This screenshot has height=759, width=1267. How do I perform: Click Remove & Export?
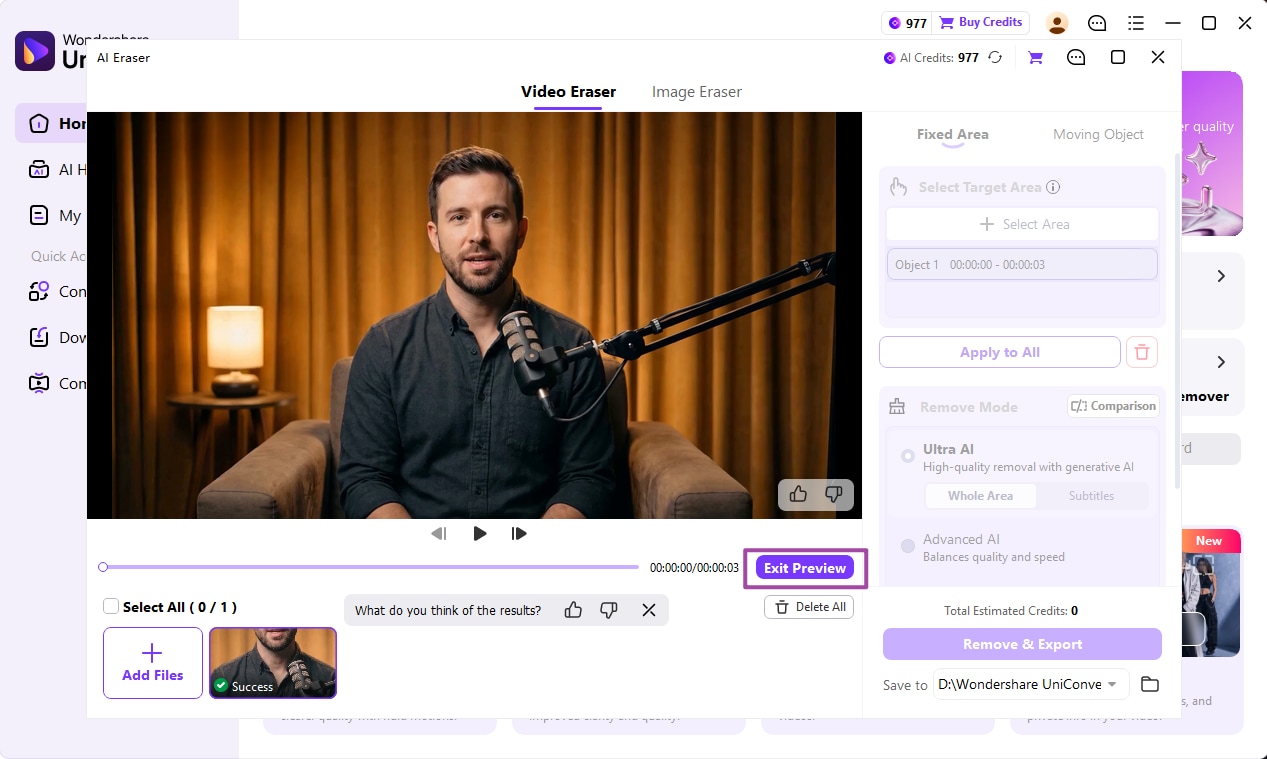click(1022, 644)
